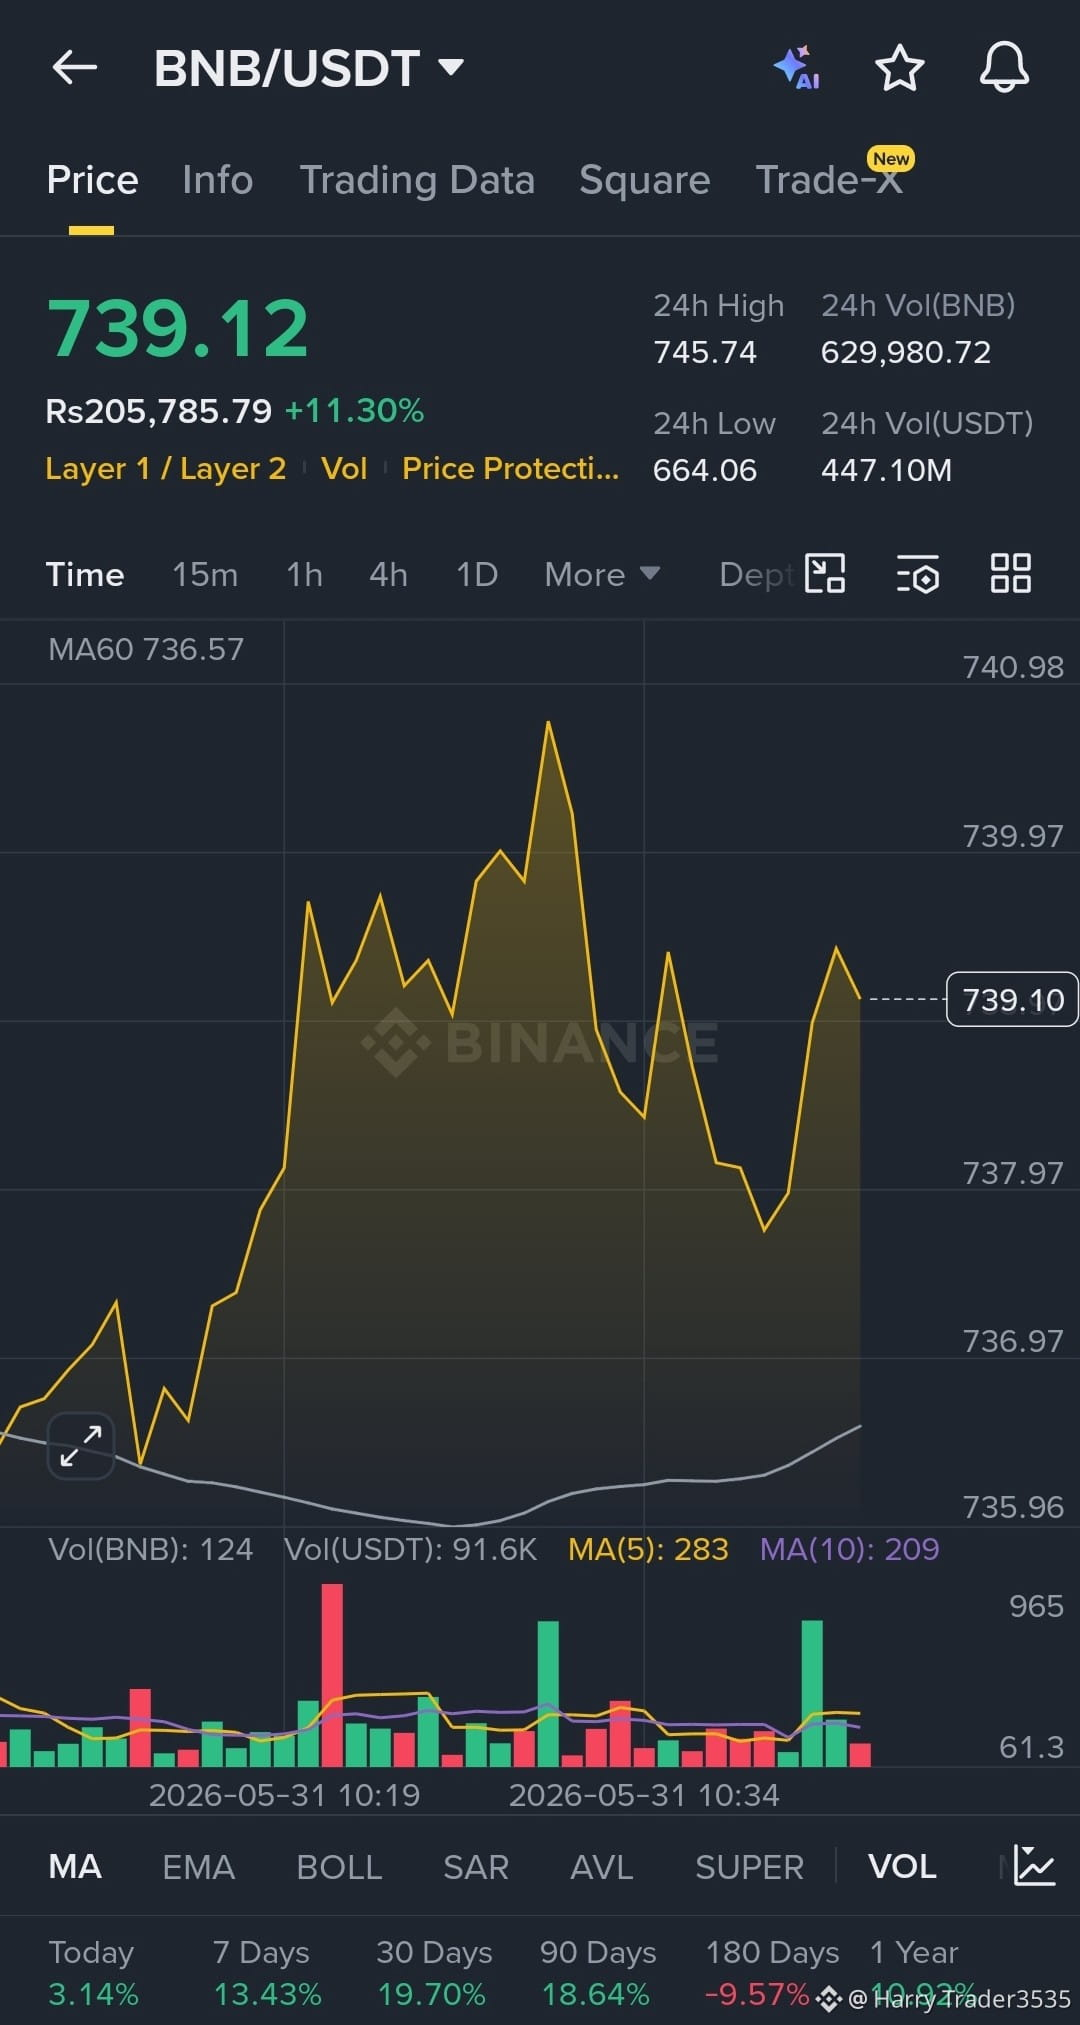Tap the MA(5): 283 volume label
Screen dimensions: 1080x2025
coord(648,1549)
